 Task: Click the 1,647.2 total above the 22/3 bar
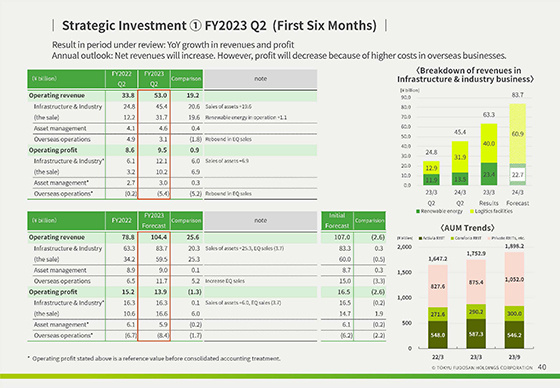click(x=438, y=259)
